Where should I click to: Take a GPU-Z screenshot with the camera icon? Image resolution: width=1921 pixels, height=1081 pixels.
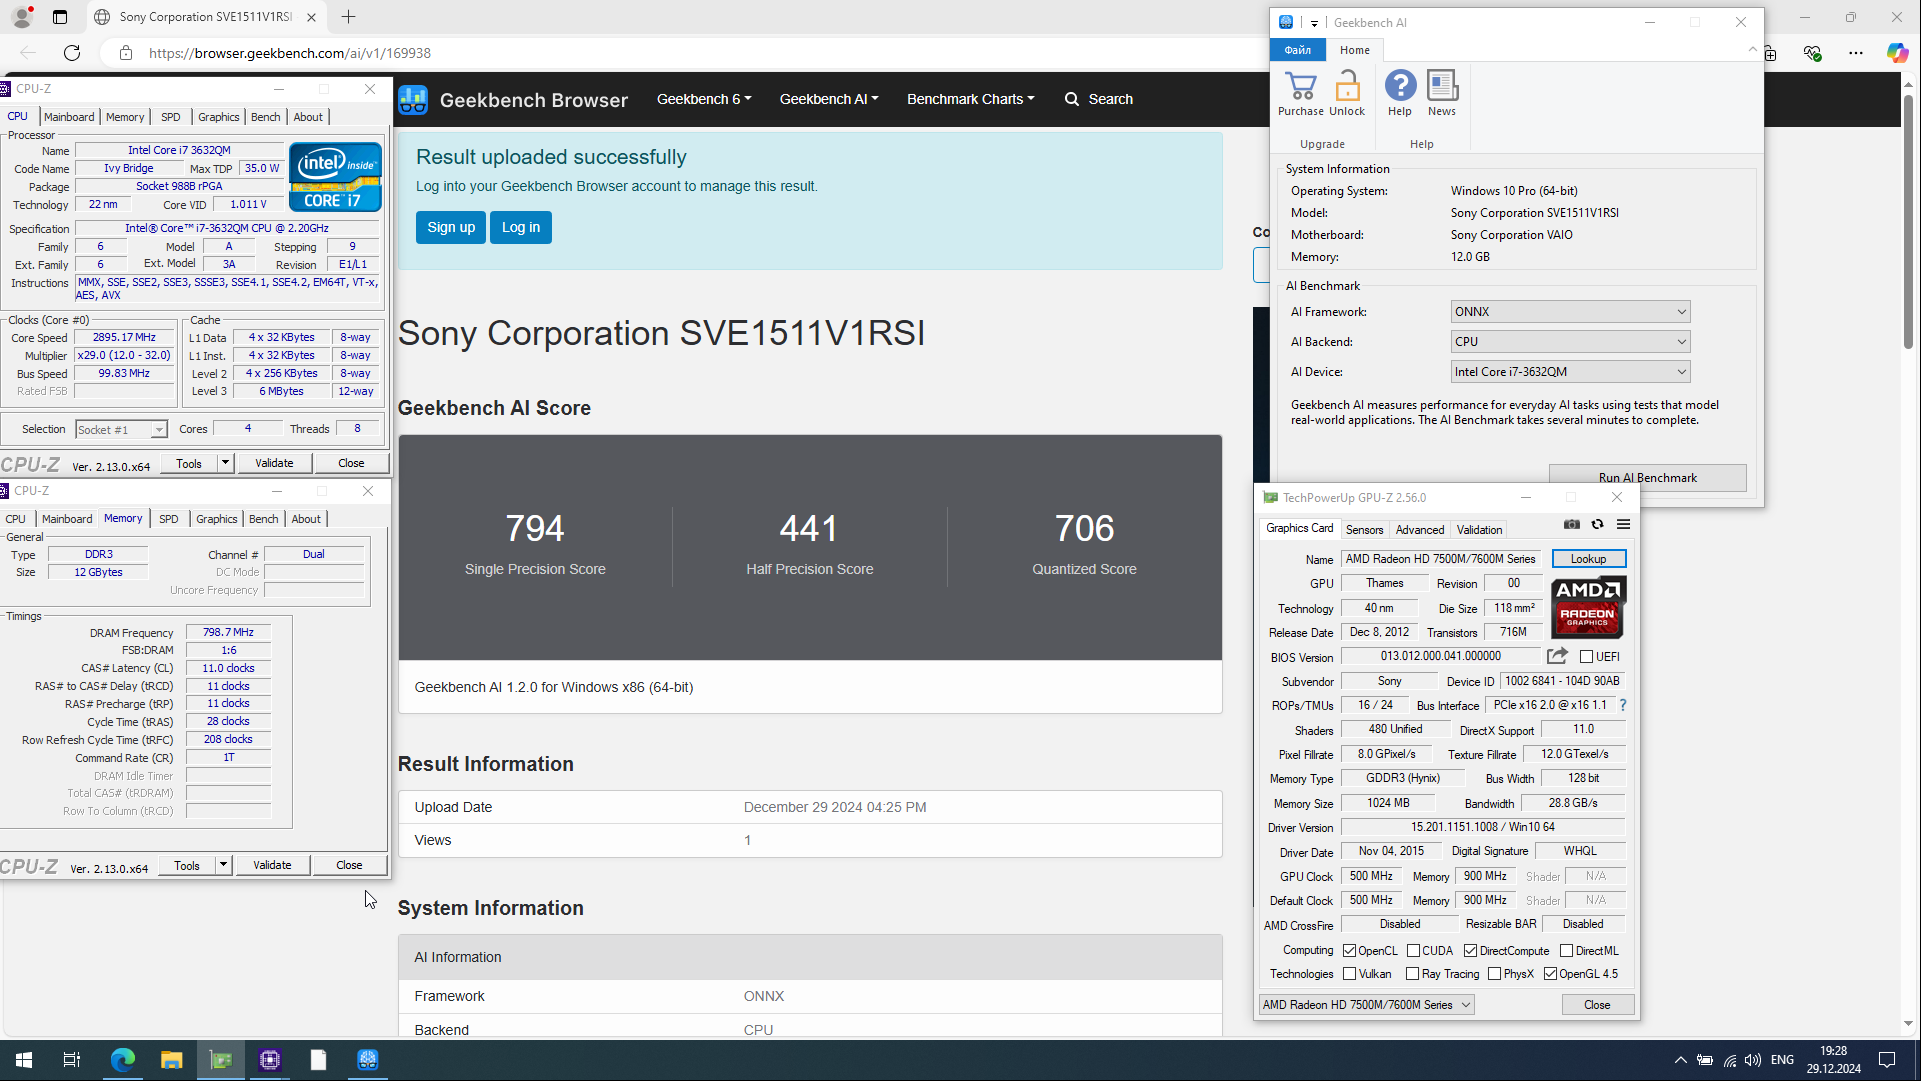coord(1572,525)
